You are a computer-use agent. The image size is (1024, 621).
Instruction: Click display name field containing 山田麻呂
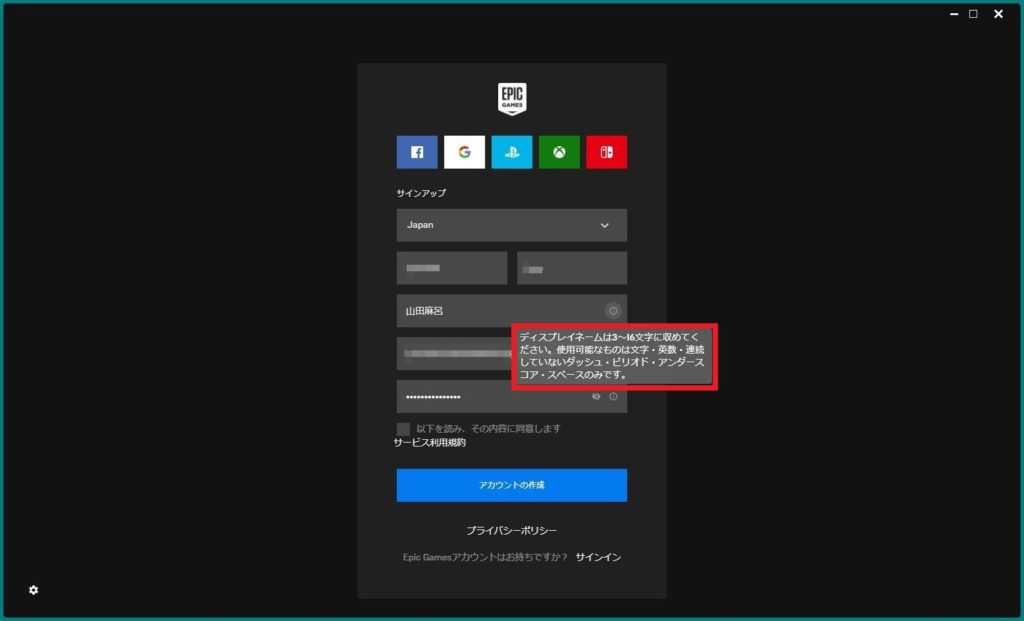point(512,311)
